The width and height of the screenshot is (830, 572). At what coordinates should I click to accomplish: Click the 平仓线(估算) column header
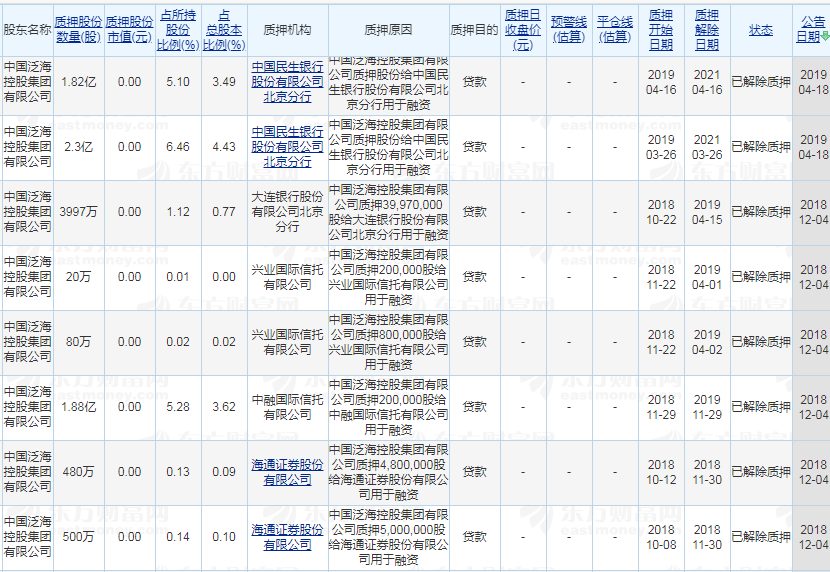pyautogui.click(x=615, y=29)
